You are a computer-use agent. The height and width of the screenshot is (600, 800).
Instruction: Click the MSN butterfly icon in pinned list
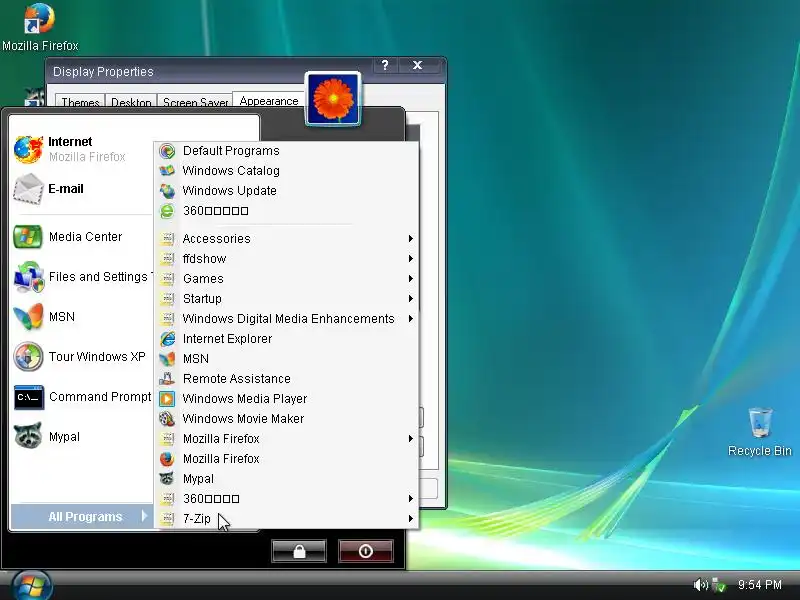[x=28, y=317]
